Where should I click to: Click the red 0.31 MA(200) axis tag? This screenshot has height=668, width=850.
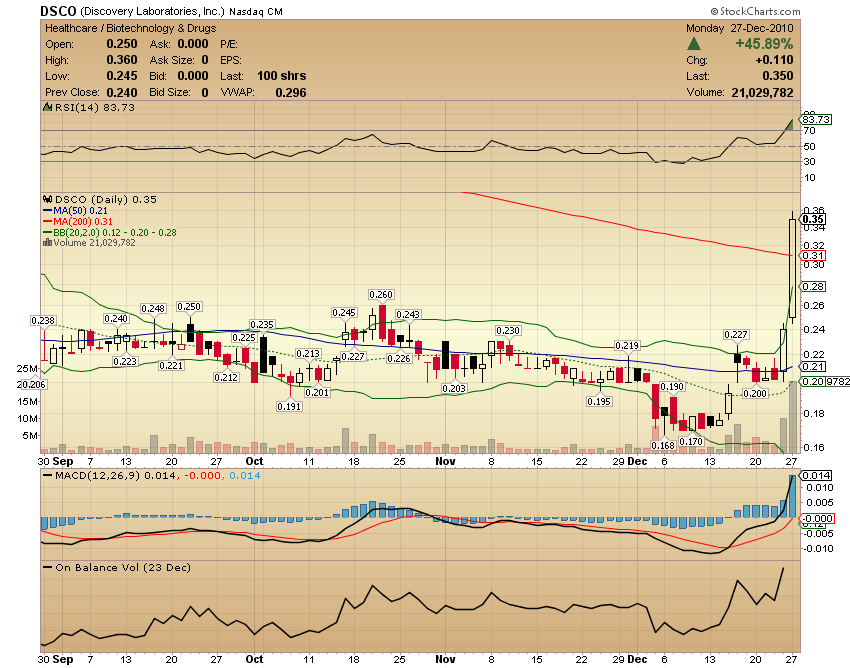(x=813, y=255)
